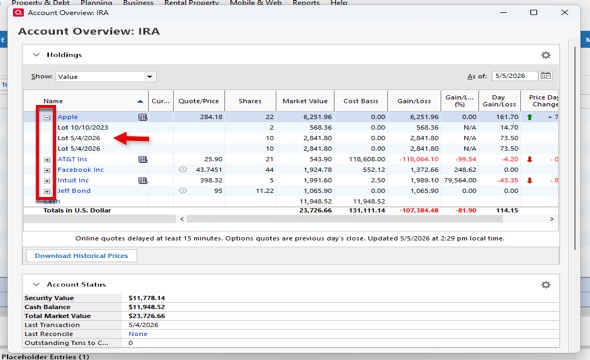
Task: Collapse the Apple holding row
Action: [47, 117]
